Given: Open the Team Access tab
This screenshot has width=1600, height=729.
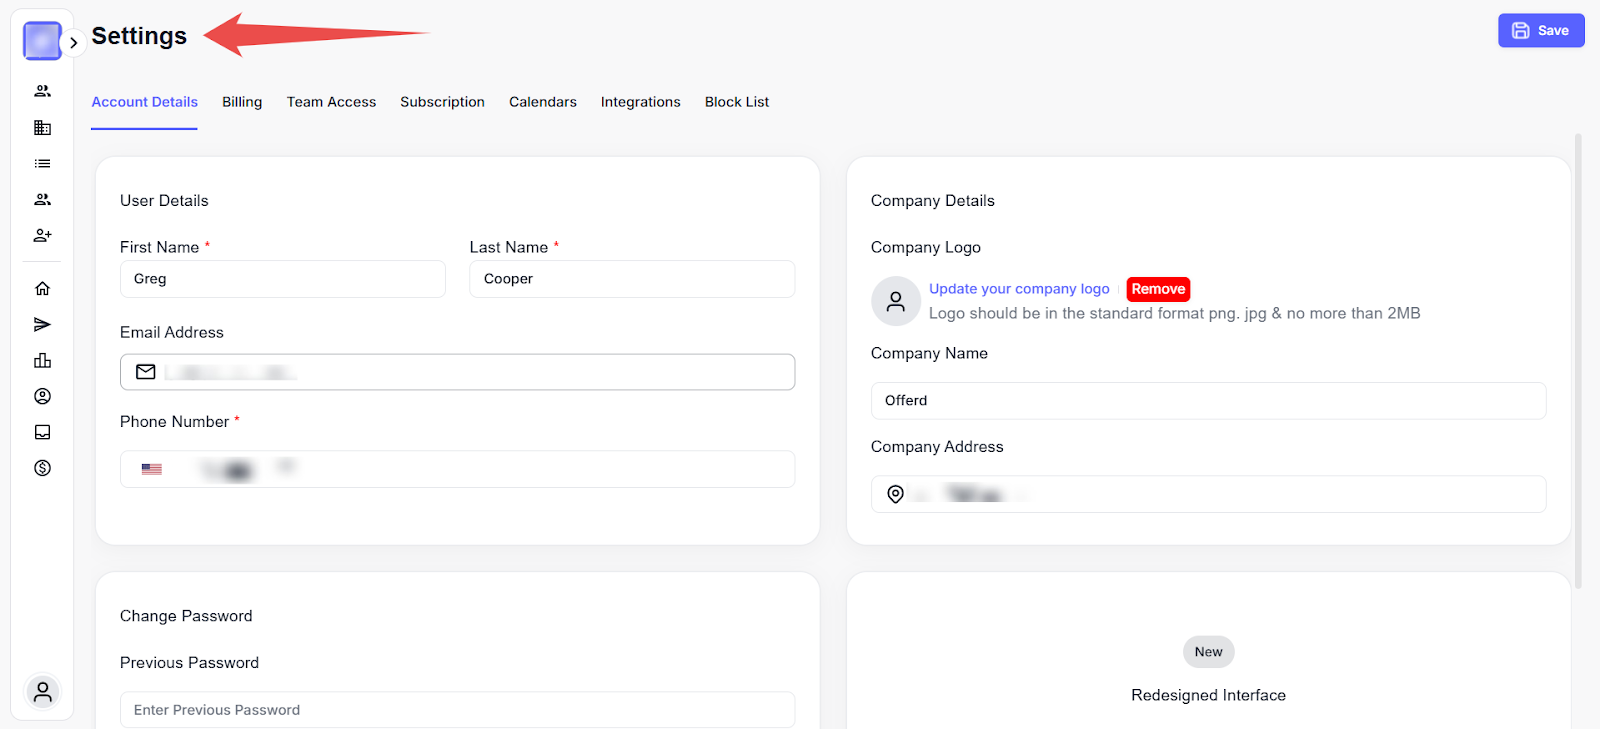Looking at the screenshot, I should click(331, 102).
